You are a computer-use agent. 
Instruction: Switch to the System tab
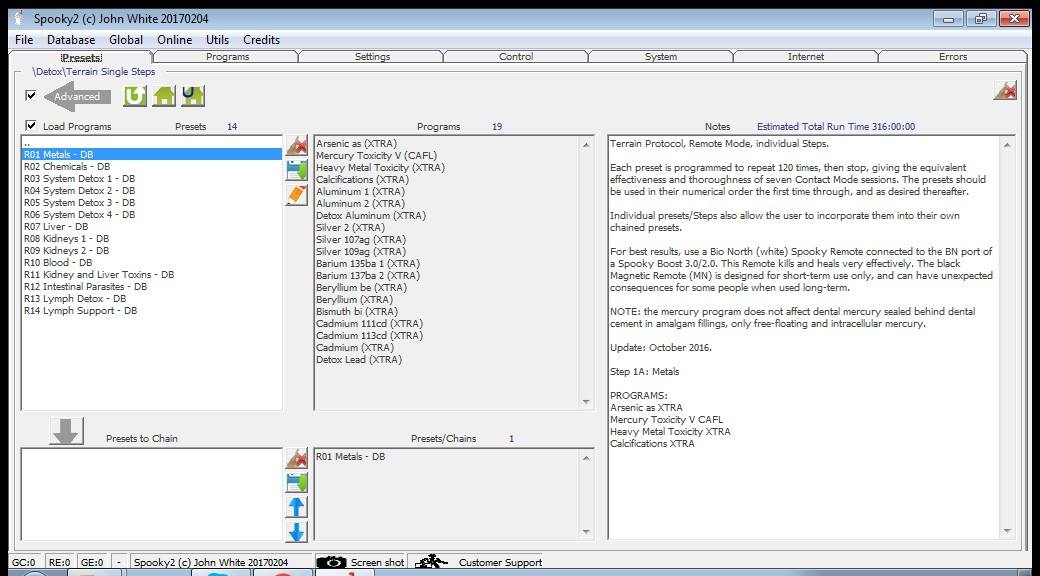tap(661, 57)
